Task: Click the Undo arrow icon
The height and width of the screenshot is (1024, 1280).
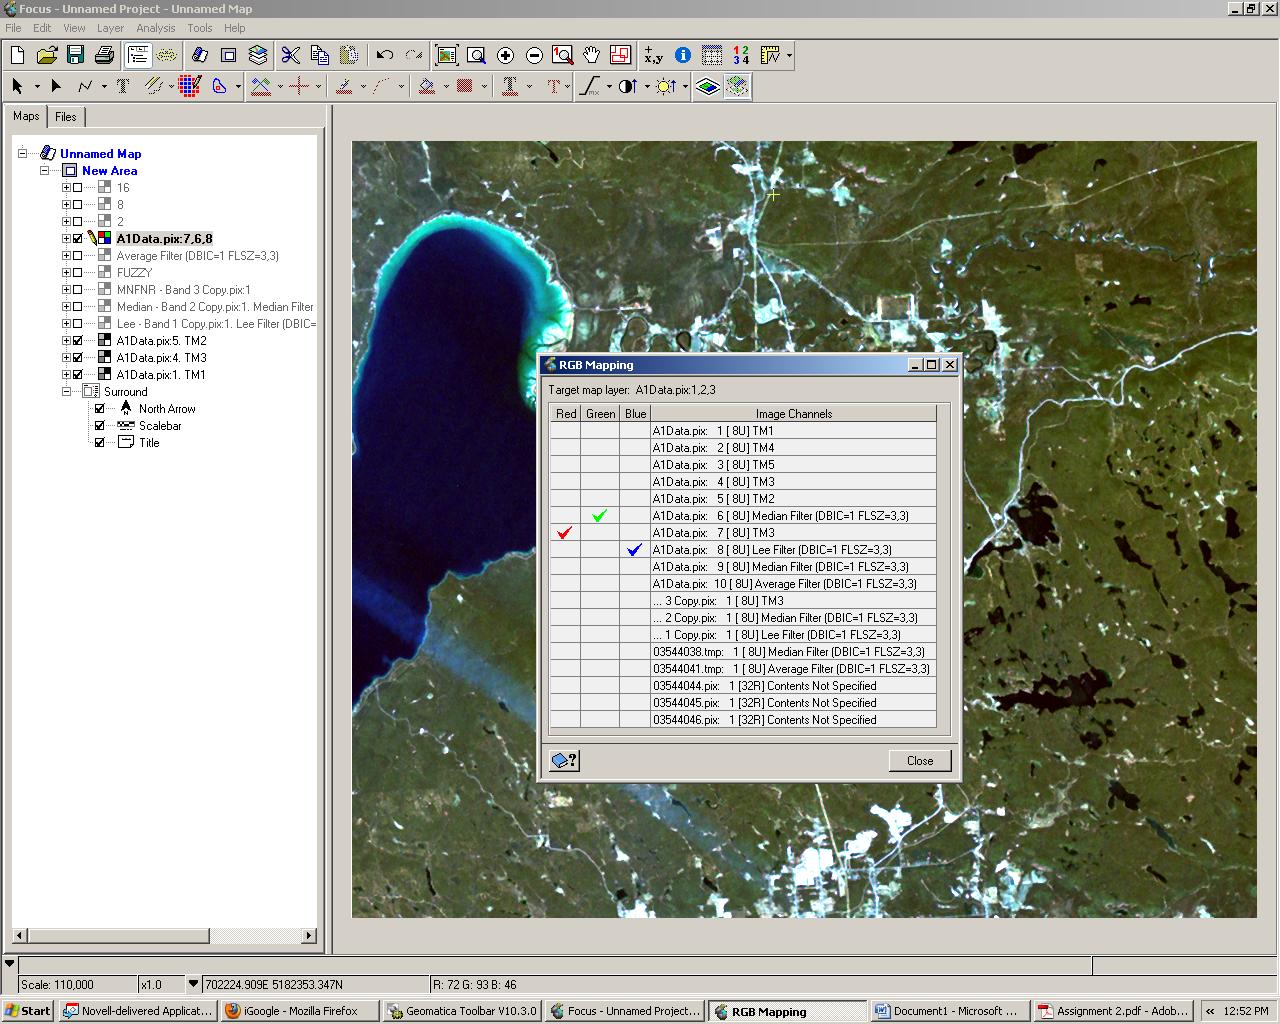Action: tap(385, 56)
